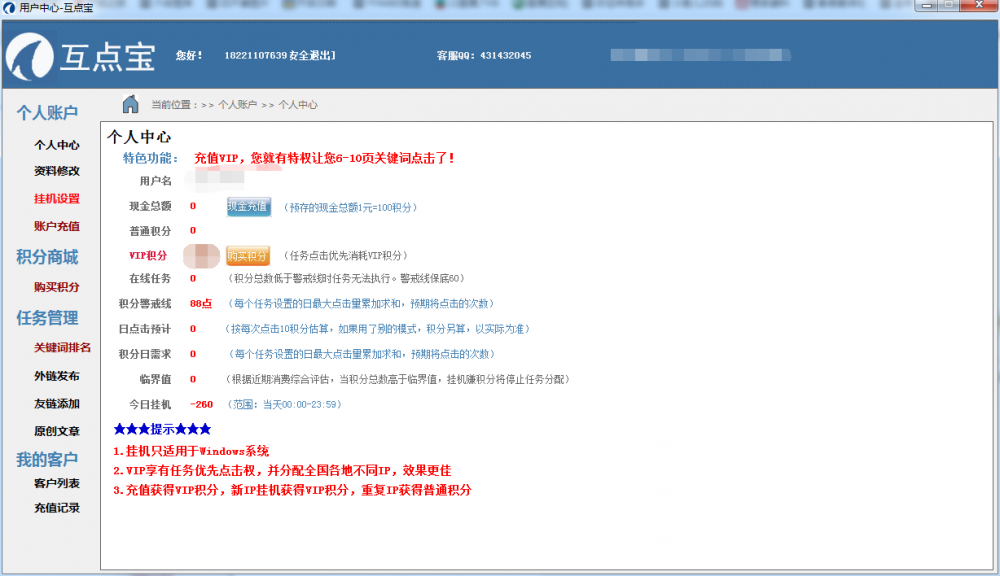The height and width of the screenshot is (576, 1000).
Task: Click the app icon in title bar
Action: [x=9, y=8]
